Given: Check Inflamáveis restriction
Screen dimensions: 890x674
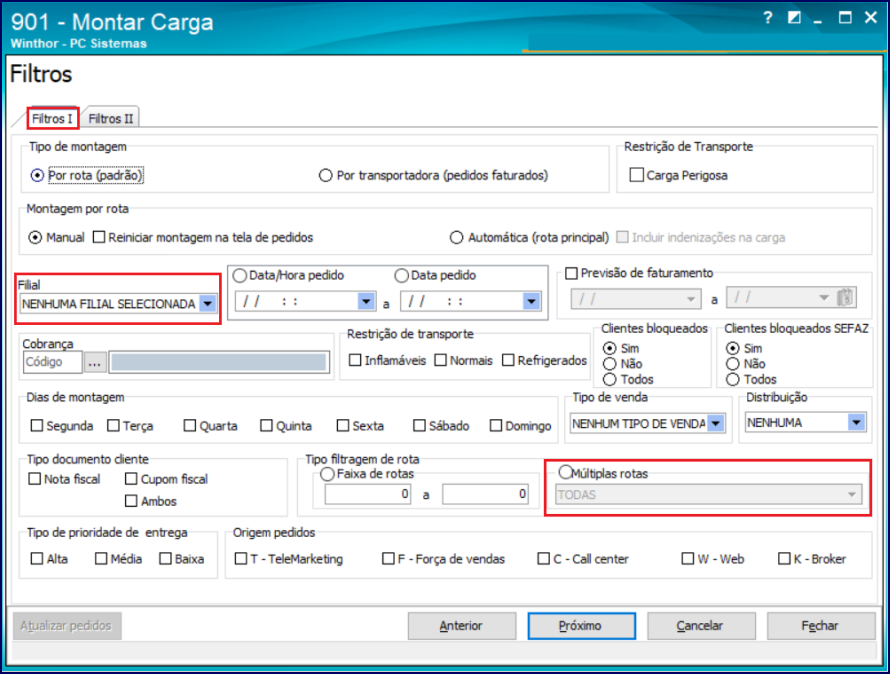Looking at the screenshot, I should click(355, 360).
